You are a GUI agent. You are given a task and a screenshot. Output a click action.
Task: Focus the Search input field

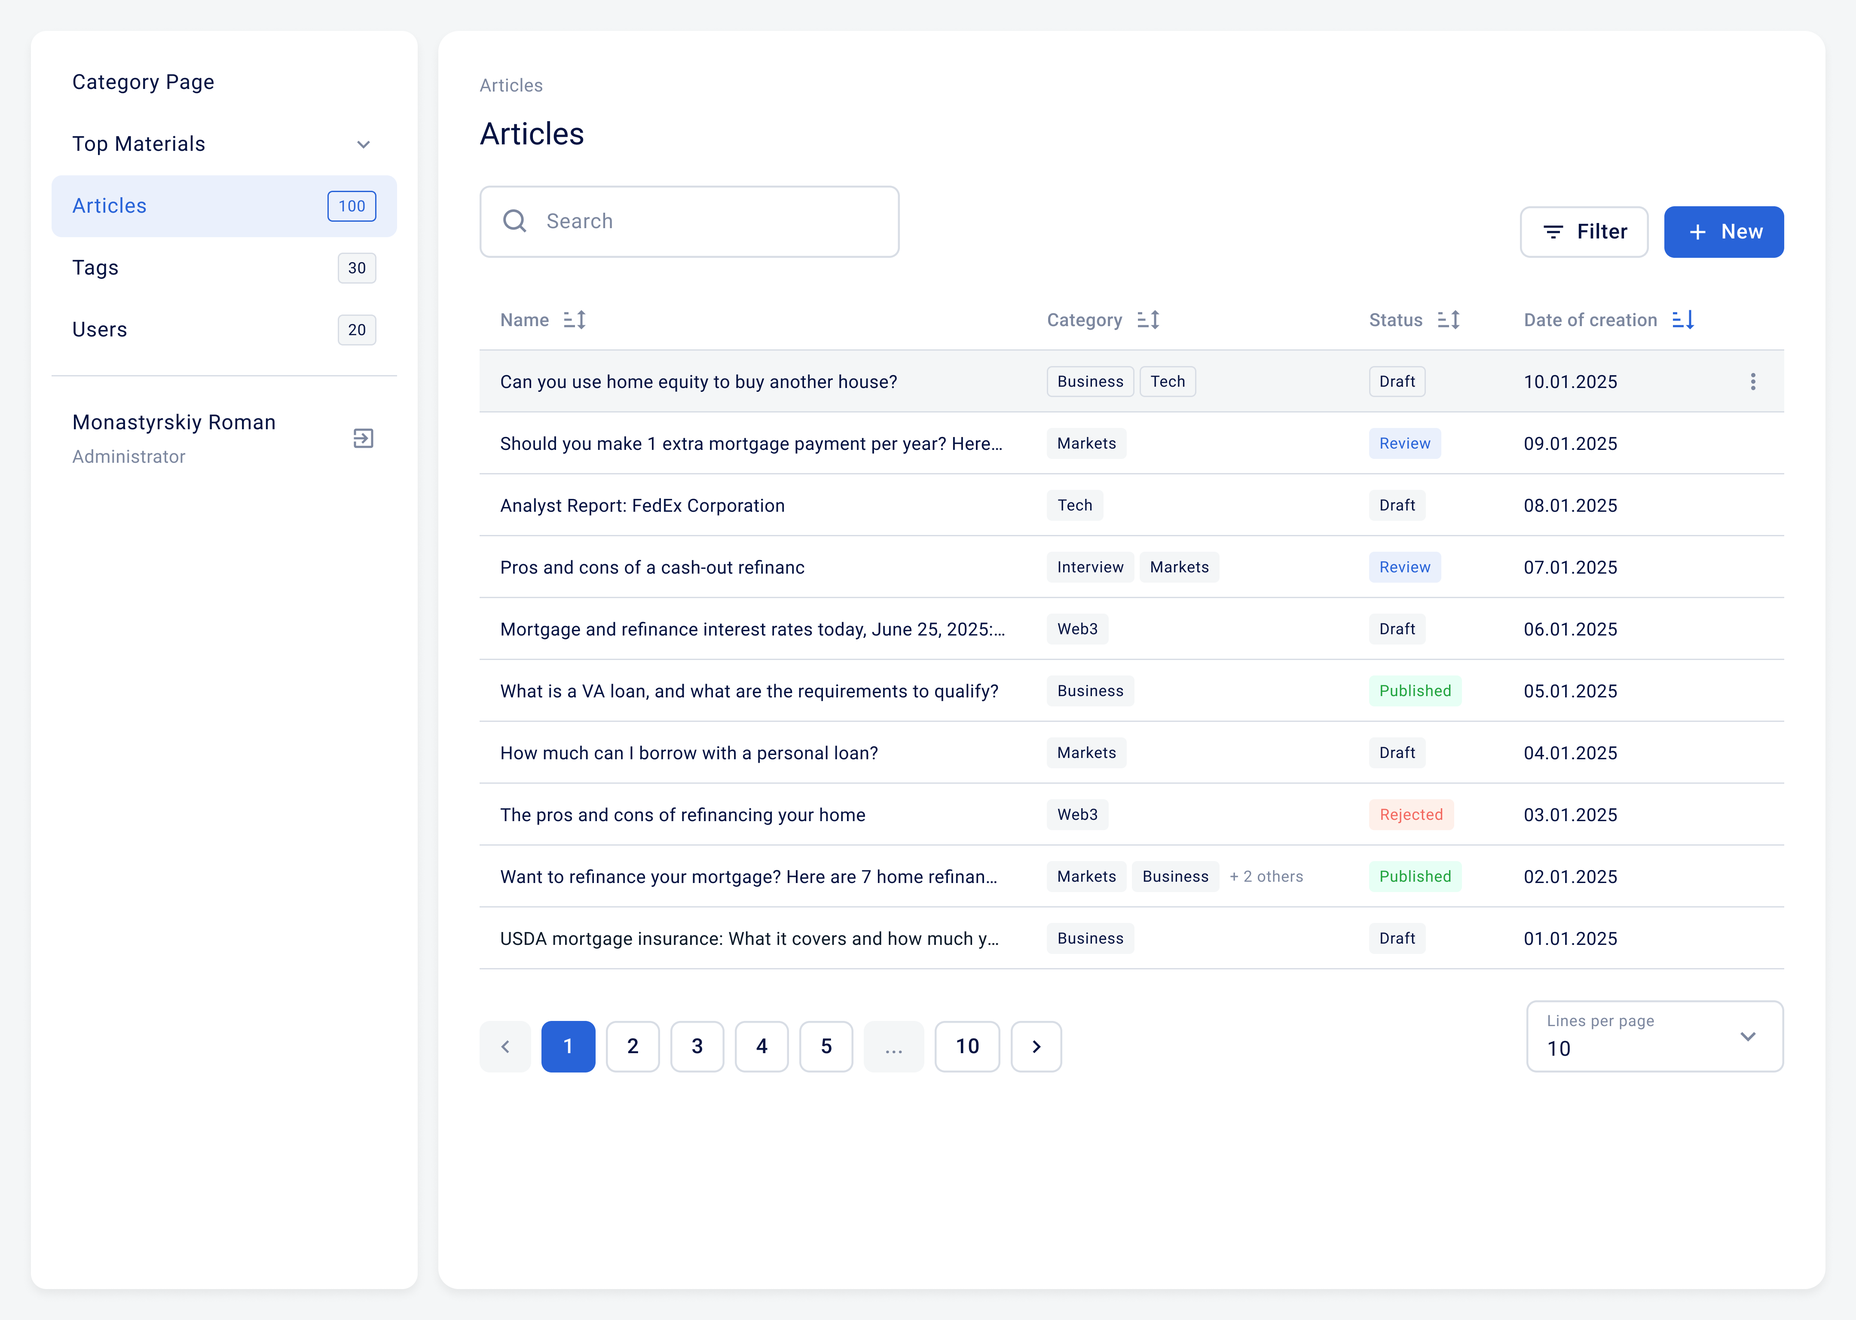point(689,222)
